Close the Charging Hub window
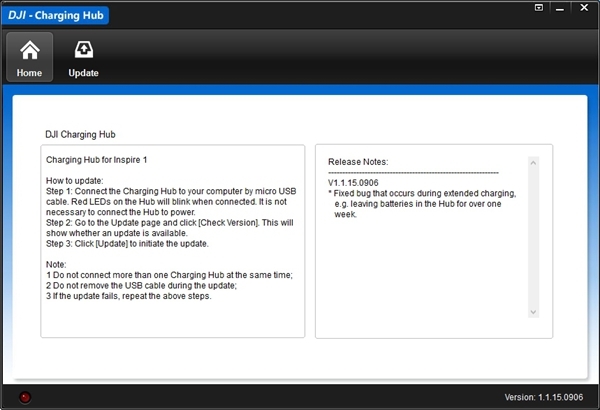 (x=584, y=8)
